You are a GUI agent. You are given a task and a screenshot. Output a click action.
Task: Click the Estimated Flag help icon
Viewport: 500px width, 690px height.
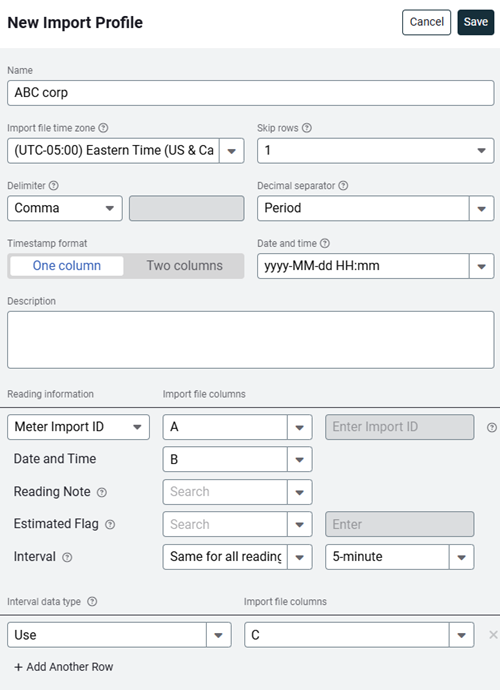[x=110, y=525]
